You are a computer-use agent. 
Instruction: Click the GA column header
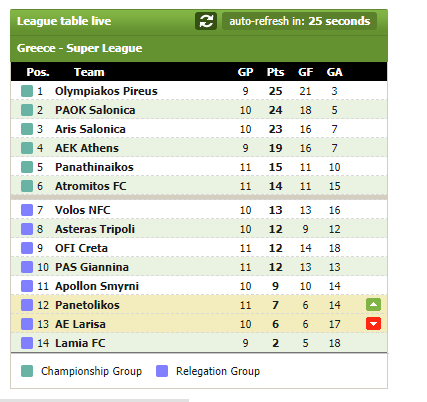(334, 72)
